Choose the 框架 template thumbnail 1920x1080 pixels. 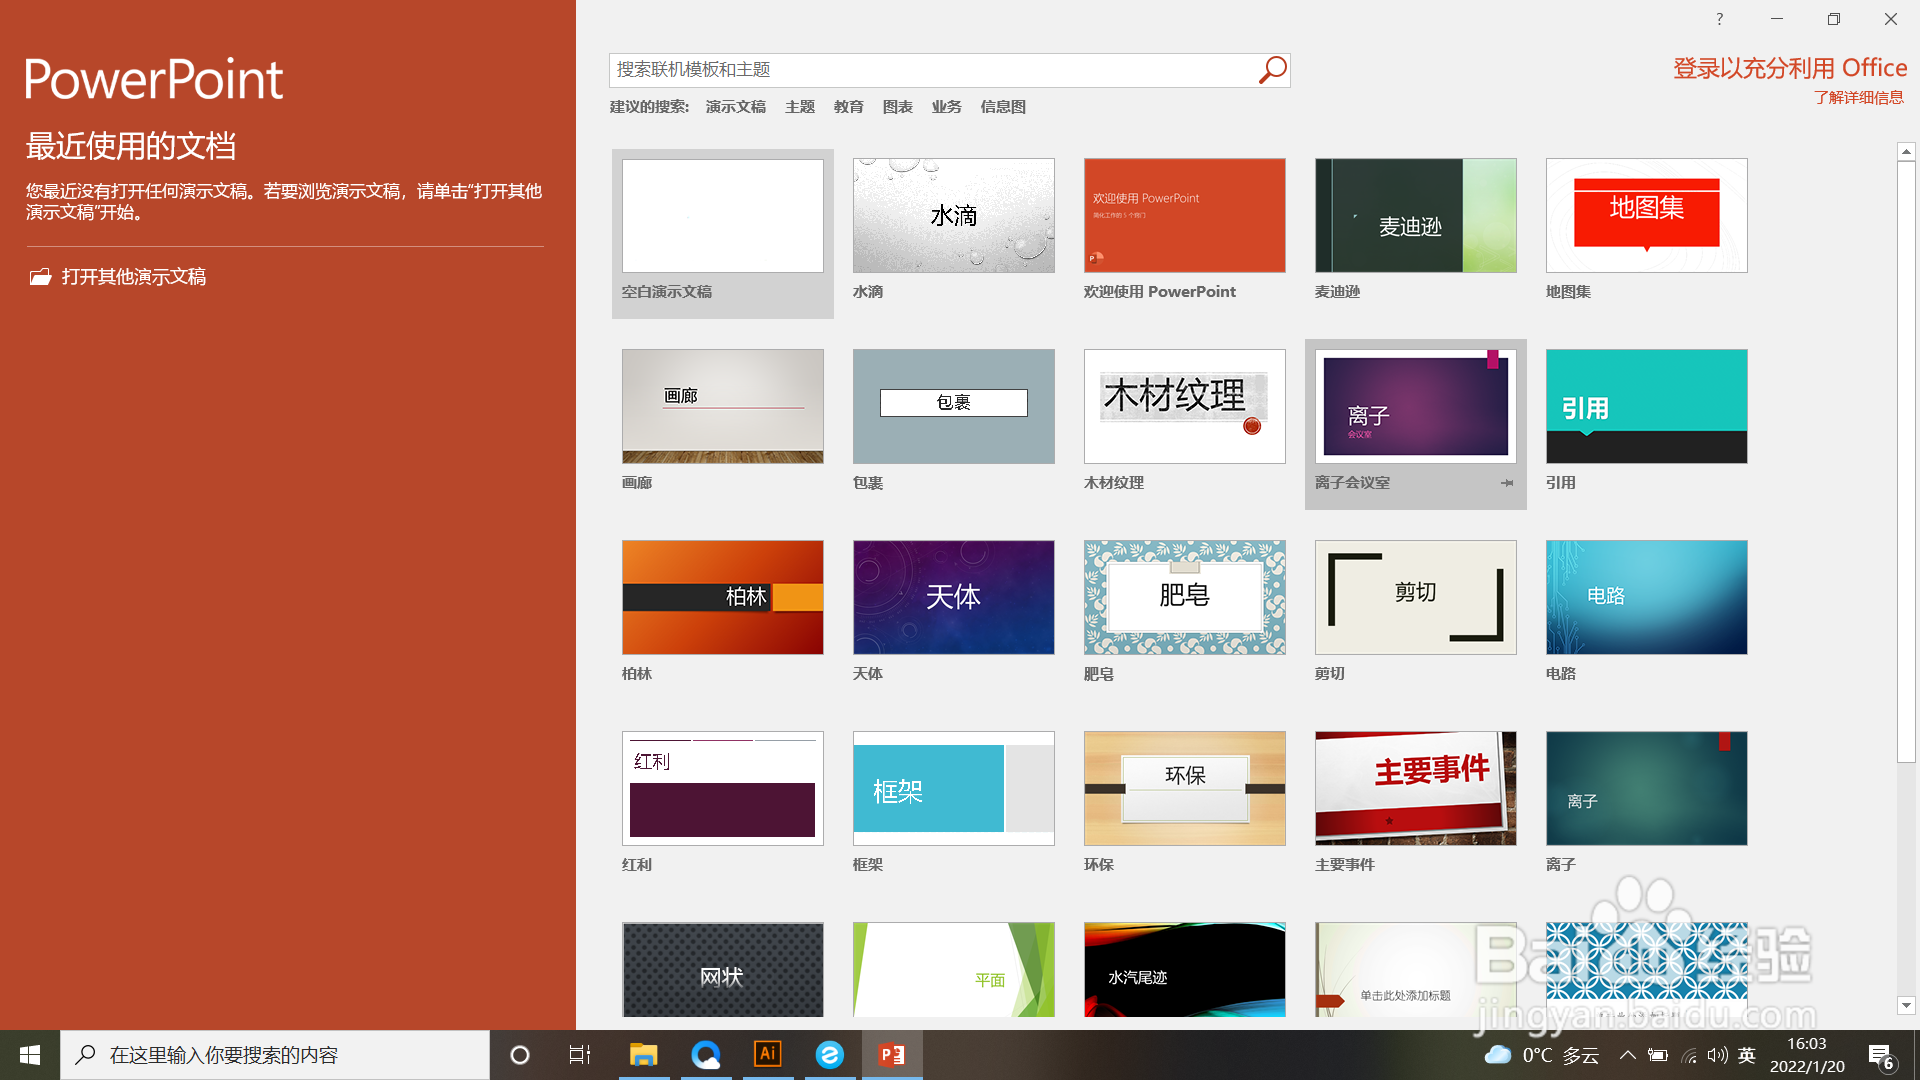point(954,789)
